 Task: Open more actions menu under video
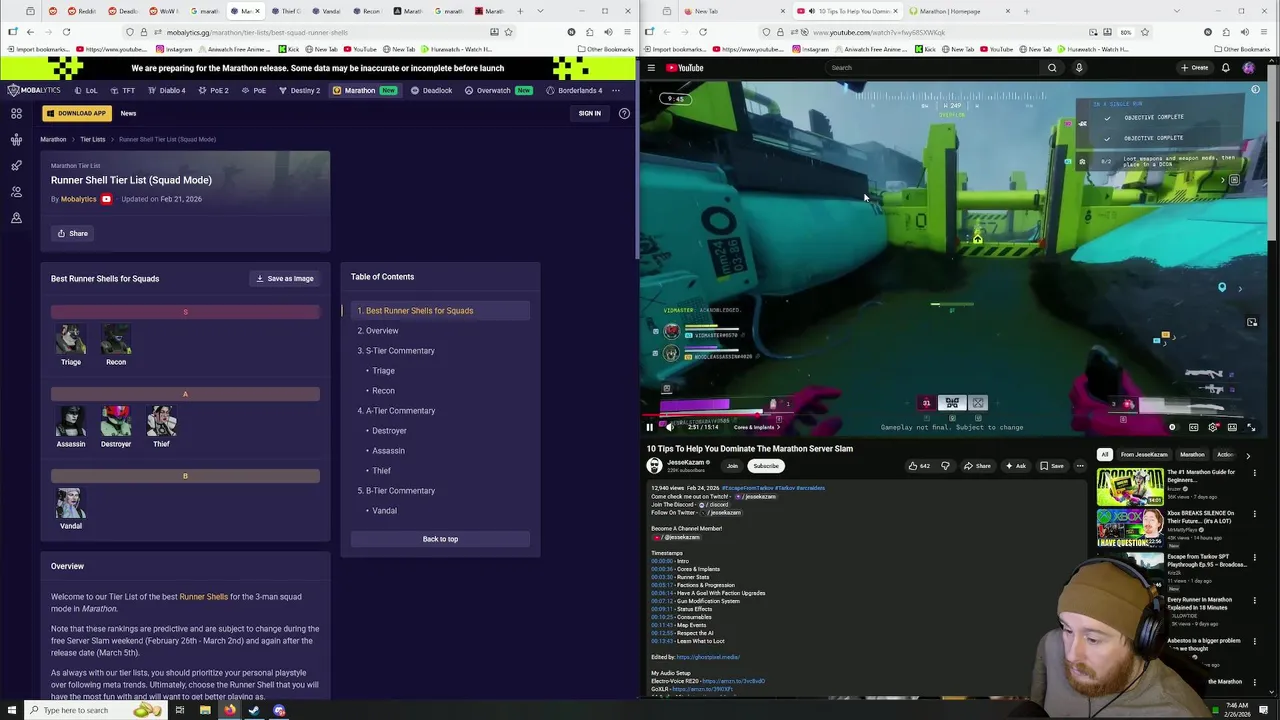[1080, 466]
